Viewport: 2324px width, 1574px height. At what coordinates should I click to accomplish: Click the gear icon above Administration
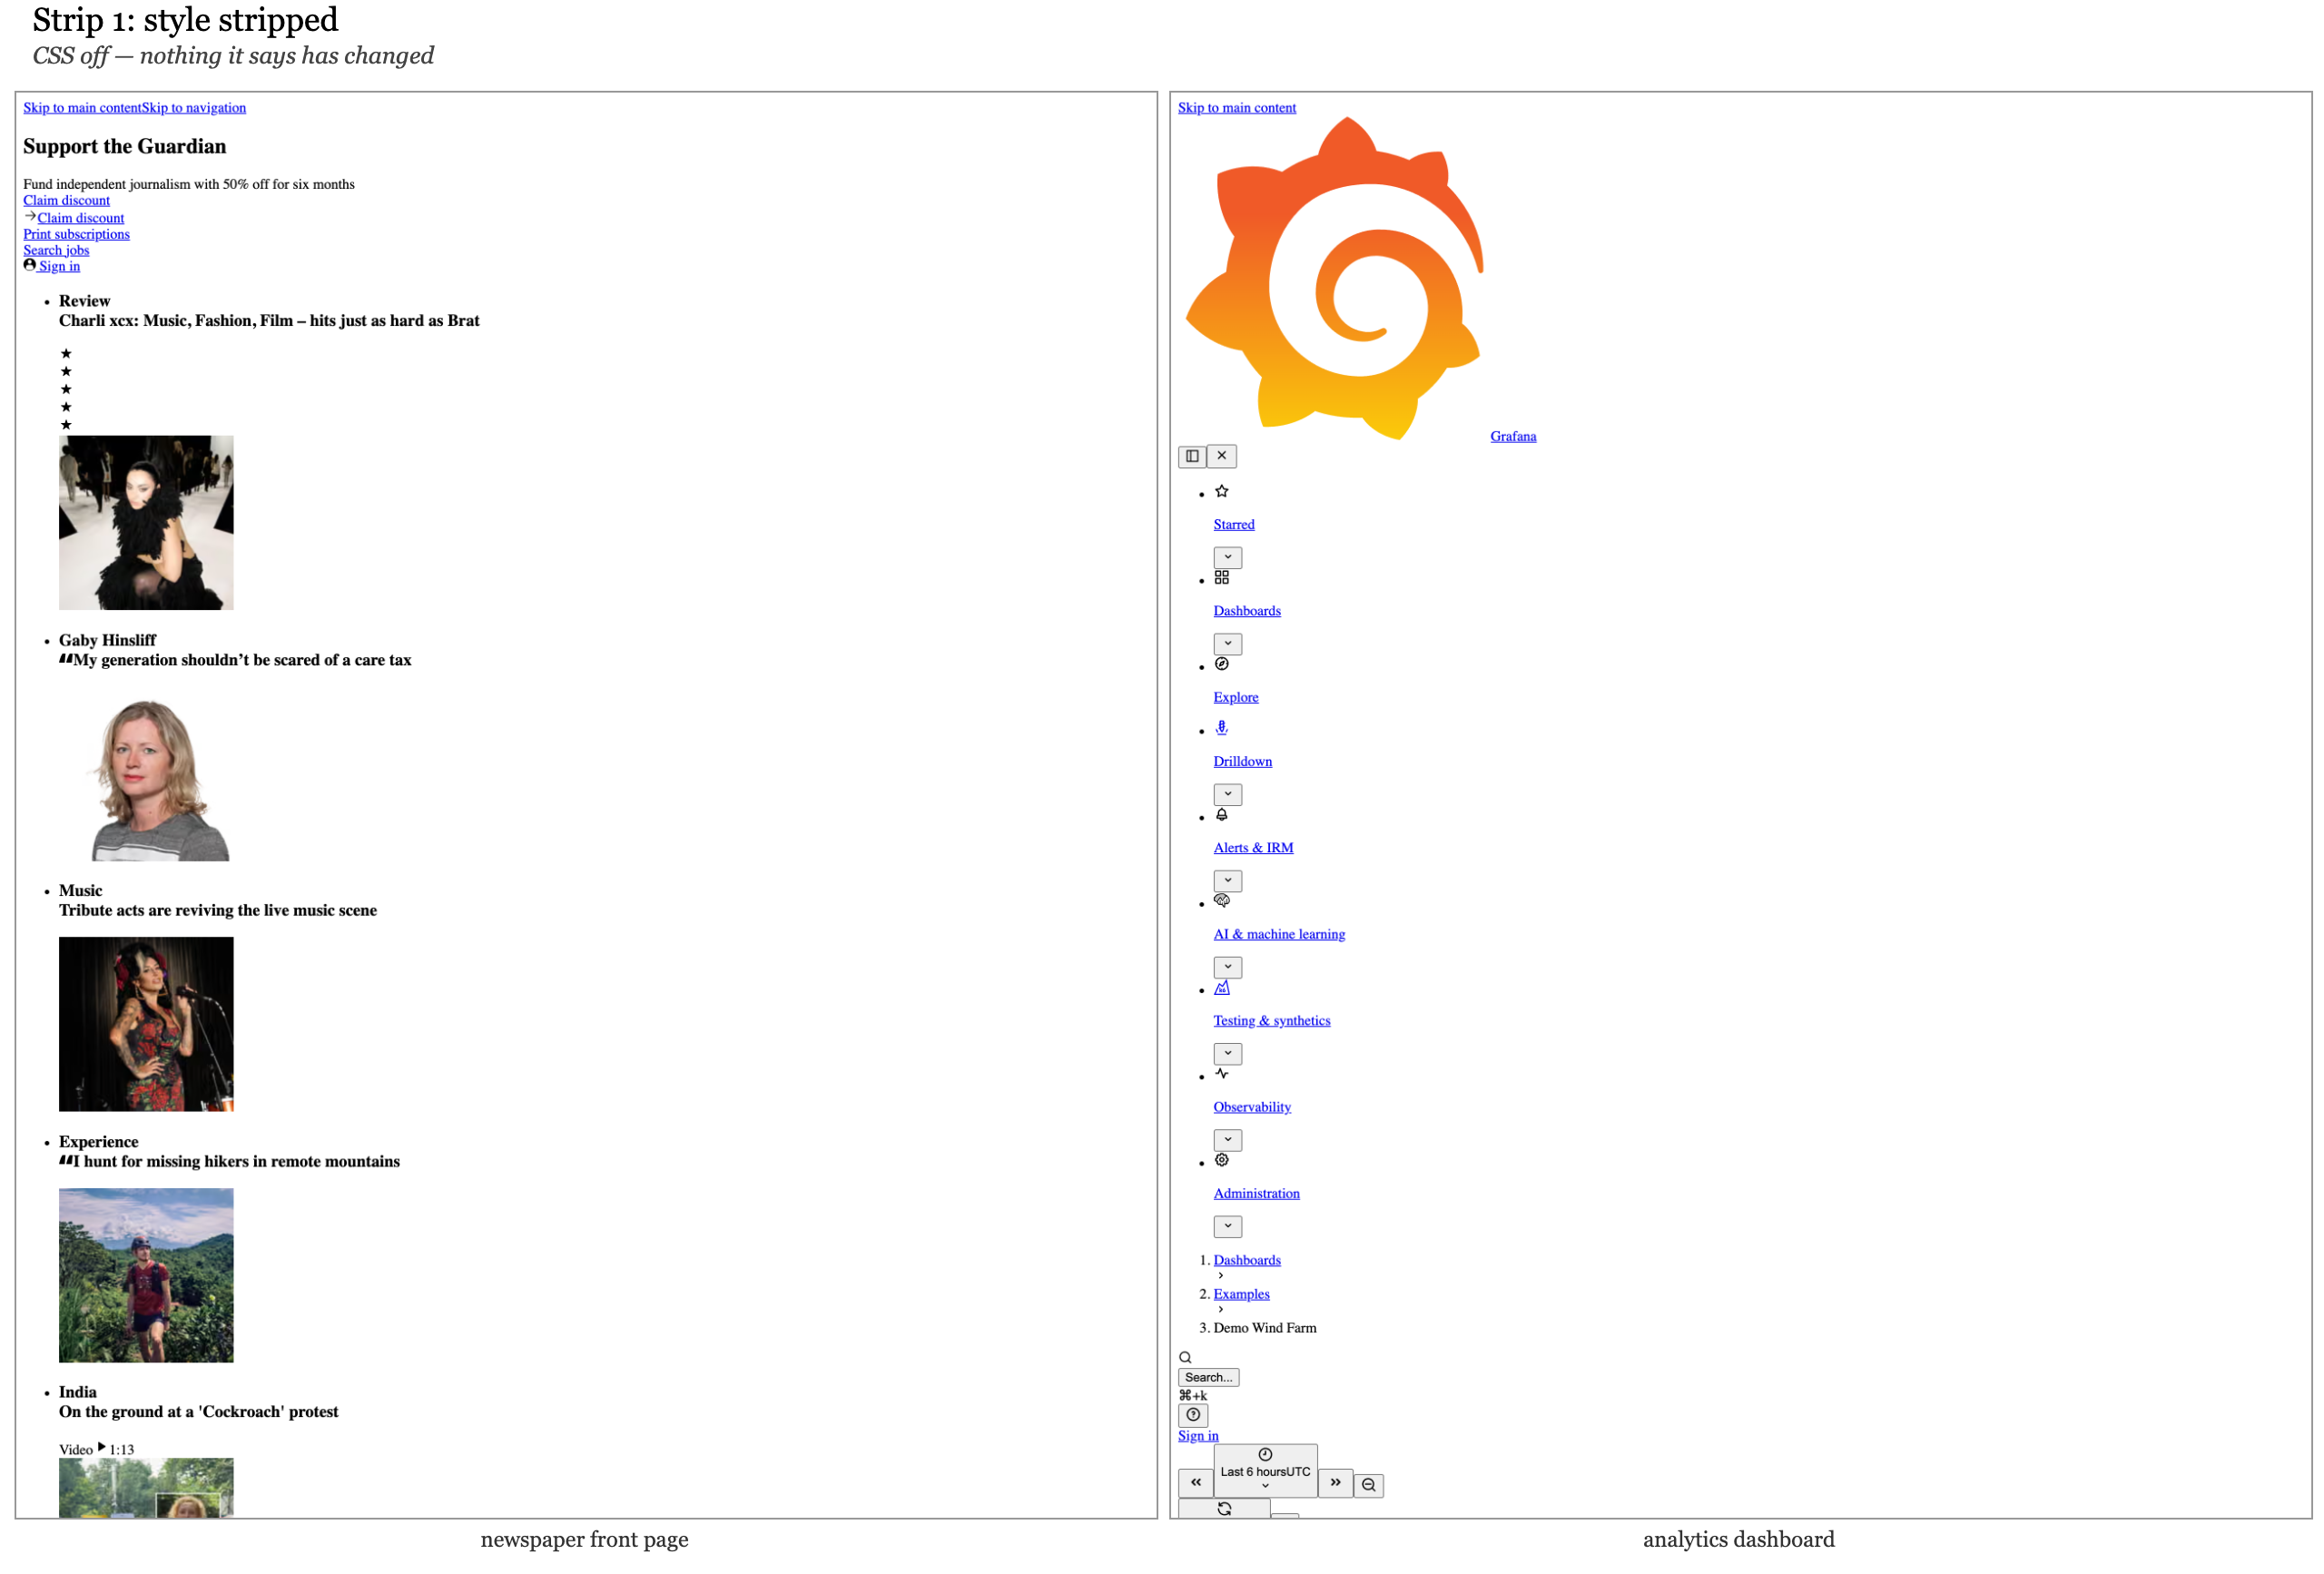[1222, 1160]
